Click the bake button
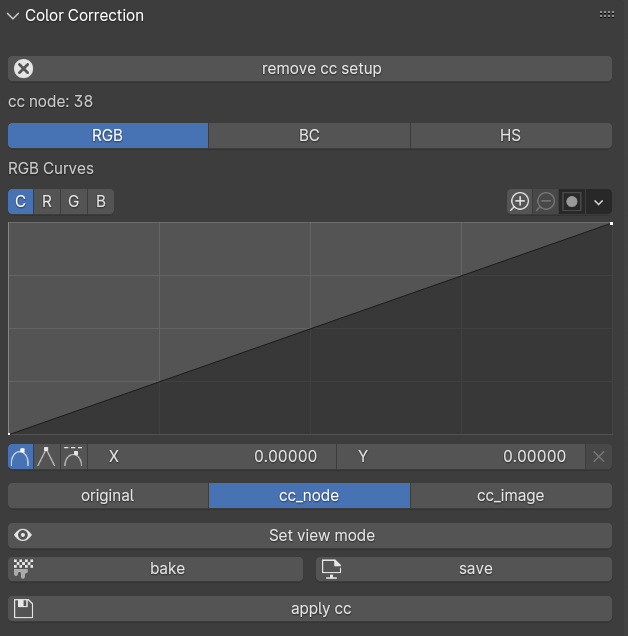The width and height of the screenshot is (628, 636). pos(155,569)
